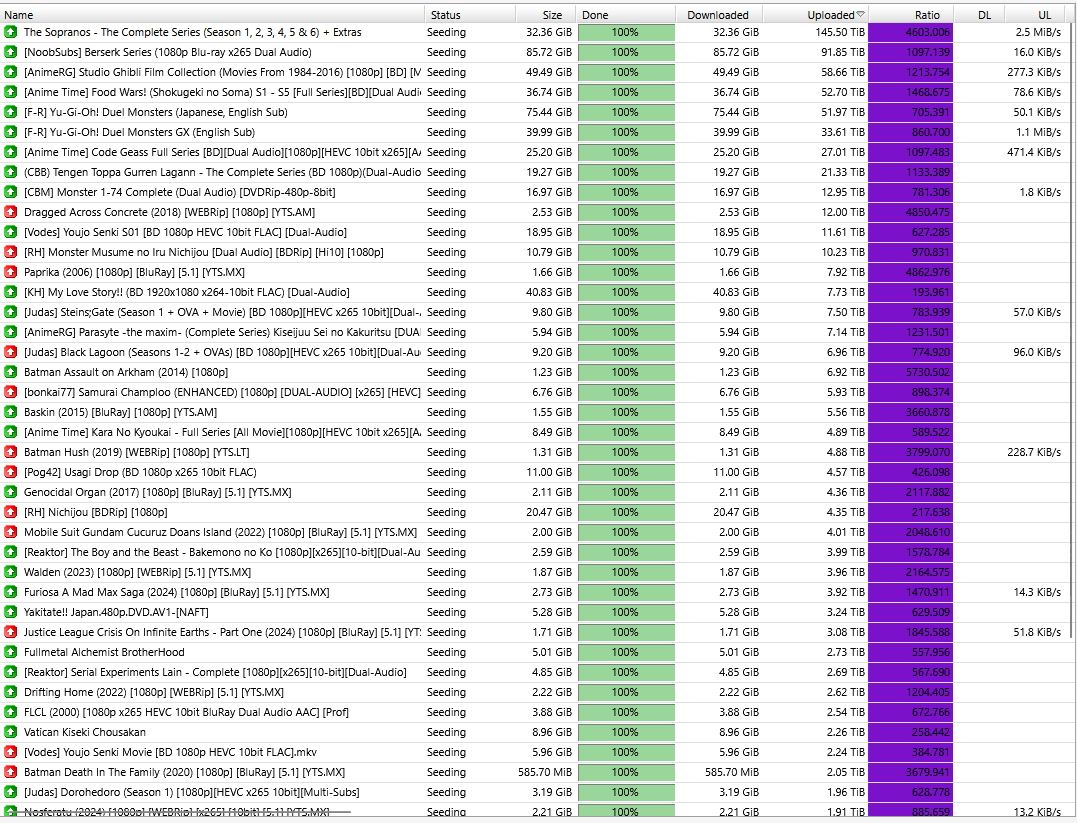Click the icon for Fullmetal Alchemist BrotherHood
The image size is (1077, 823).
click(x=10, y=652)
